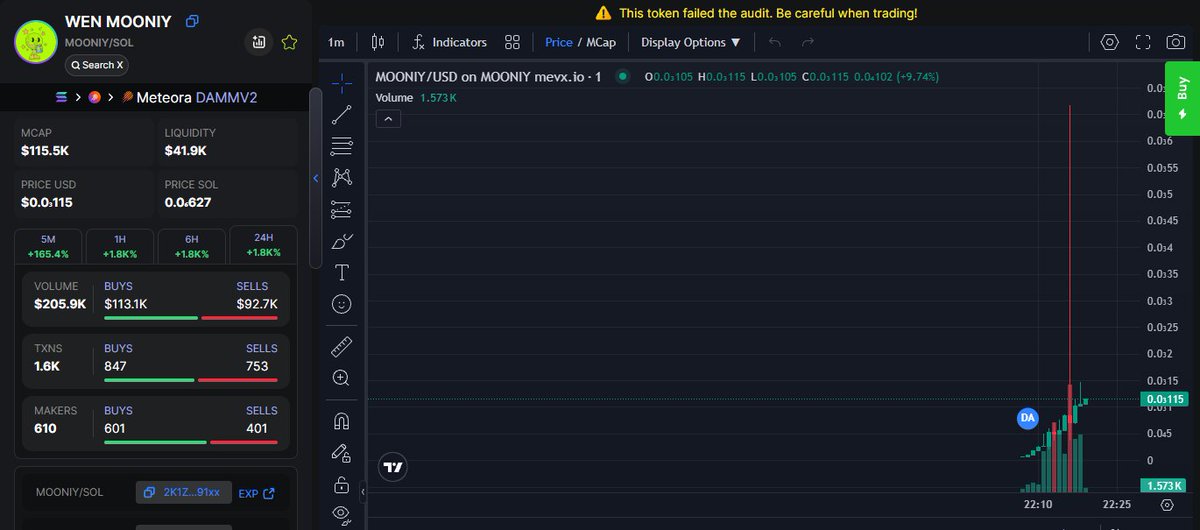
Task: Take a chart snapshot with camera icon
Action: (1177, 42)
